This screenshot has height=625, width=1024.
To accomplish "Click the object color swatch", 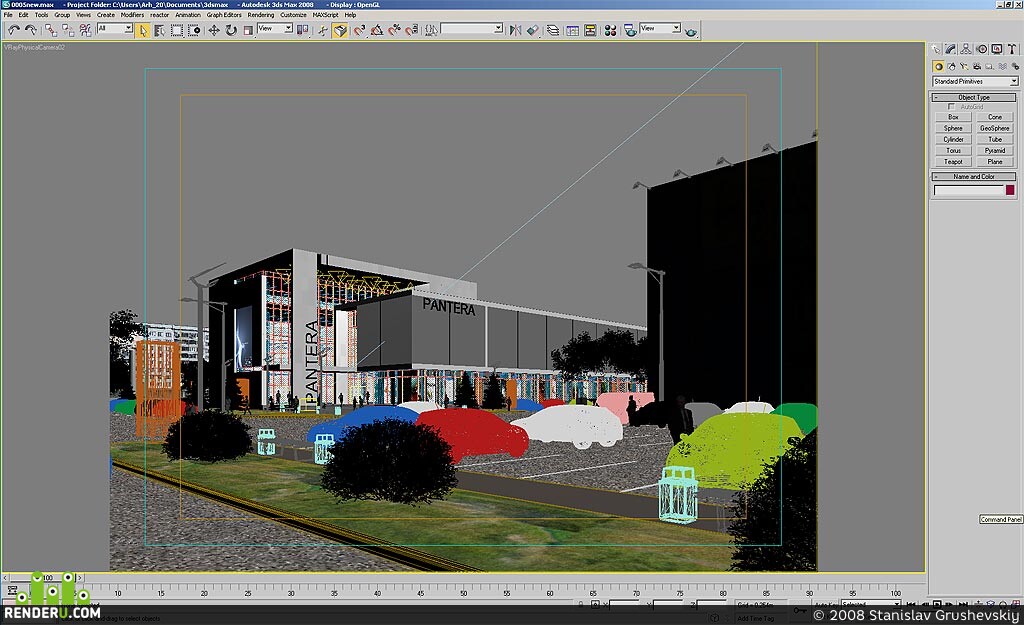I will coord(1010,190).
